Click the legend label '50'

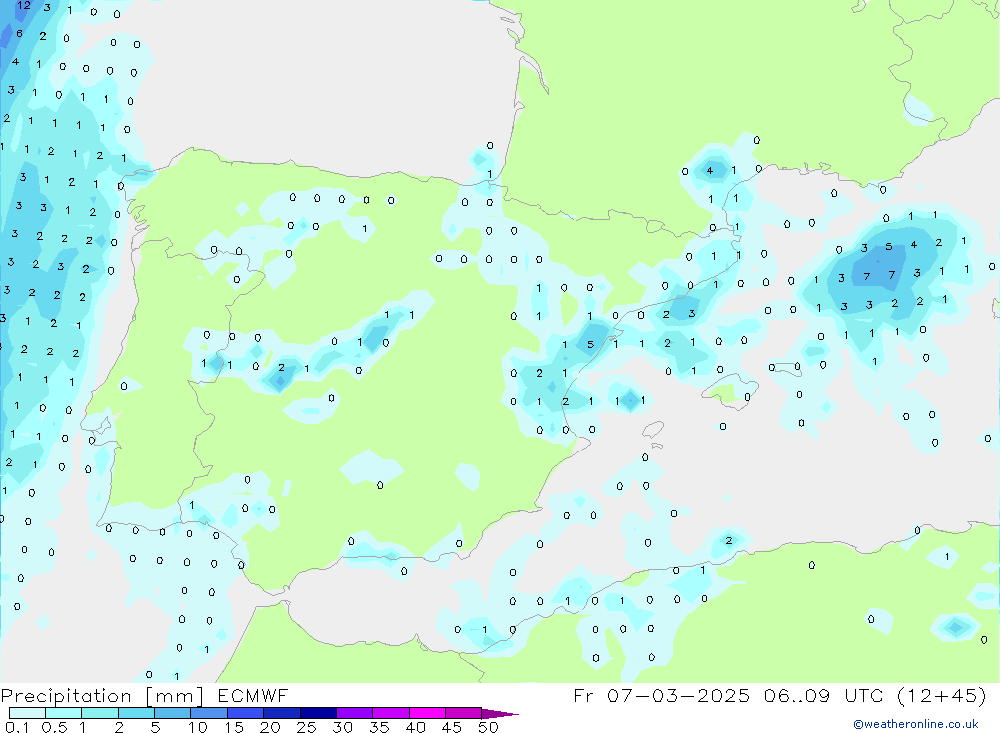tap(489, 727)
